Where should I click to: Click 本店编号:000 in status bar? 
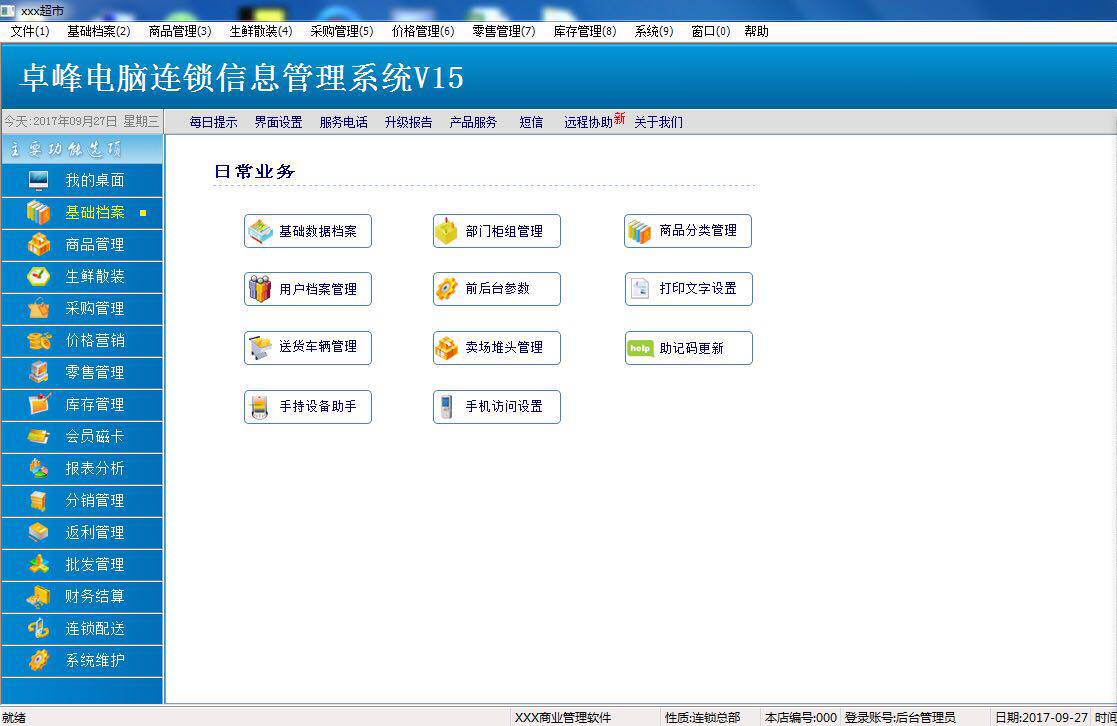(x=801, y=717)
